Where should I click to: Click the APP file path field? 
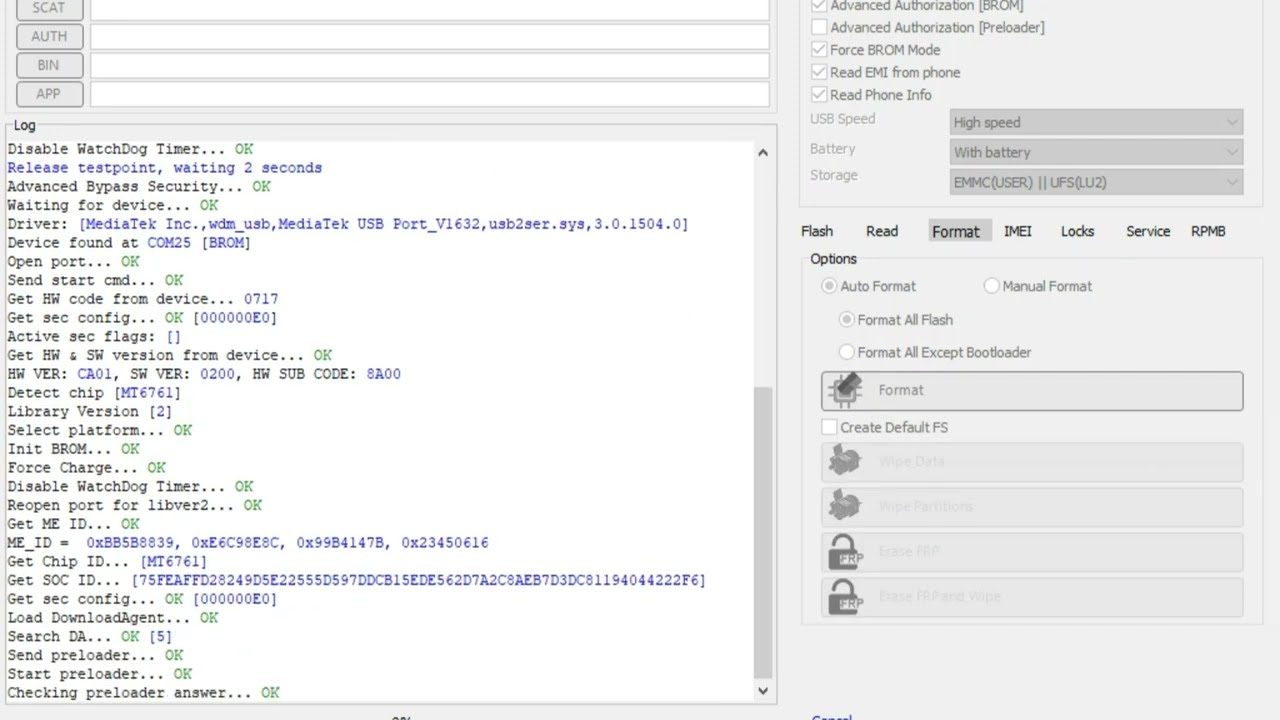click(x=430, y=94)
